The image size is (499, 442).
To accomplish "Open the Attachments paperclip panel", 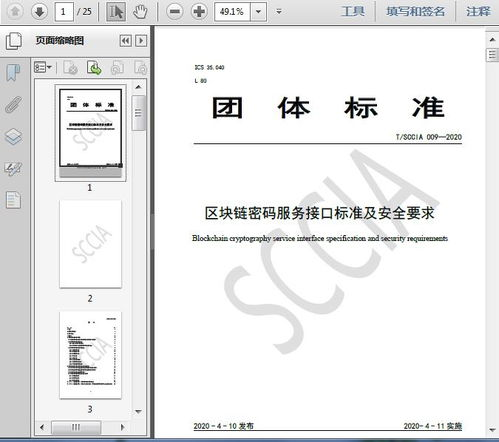I will pyautogui.click(x=14, y=105).
